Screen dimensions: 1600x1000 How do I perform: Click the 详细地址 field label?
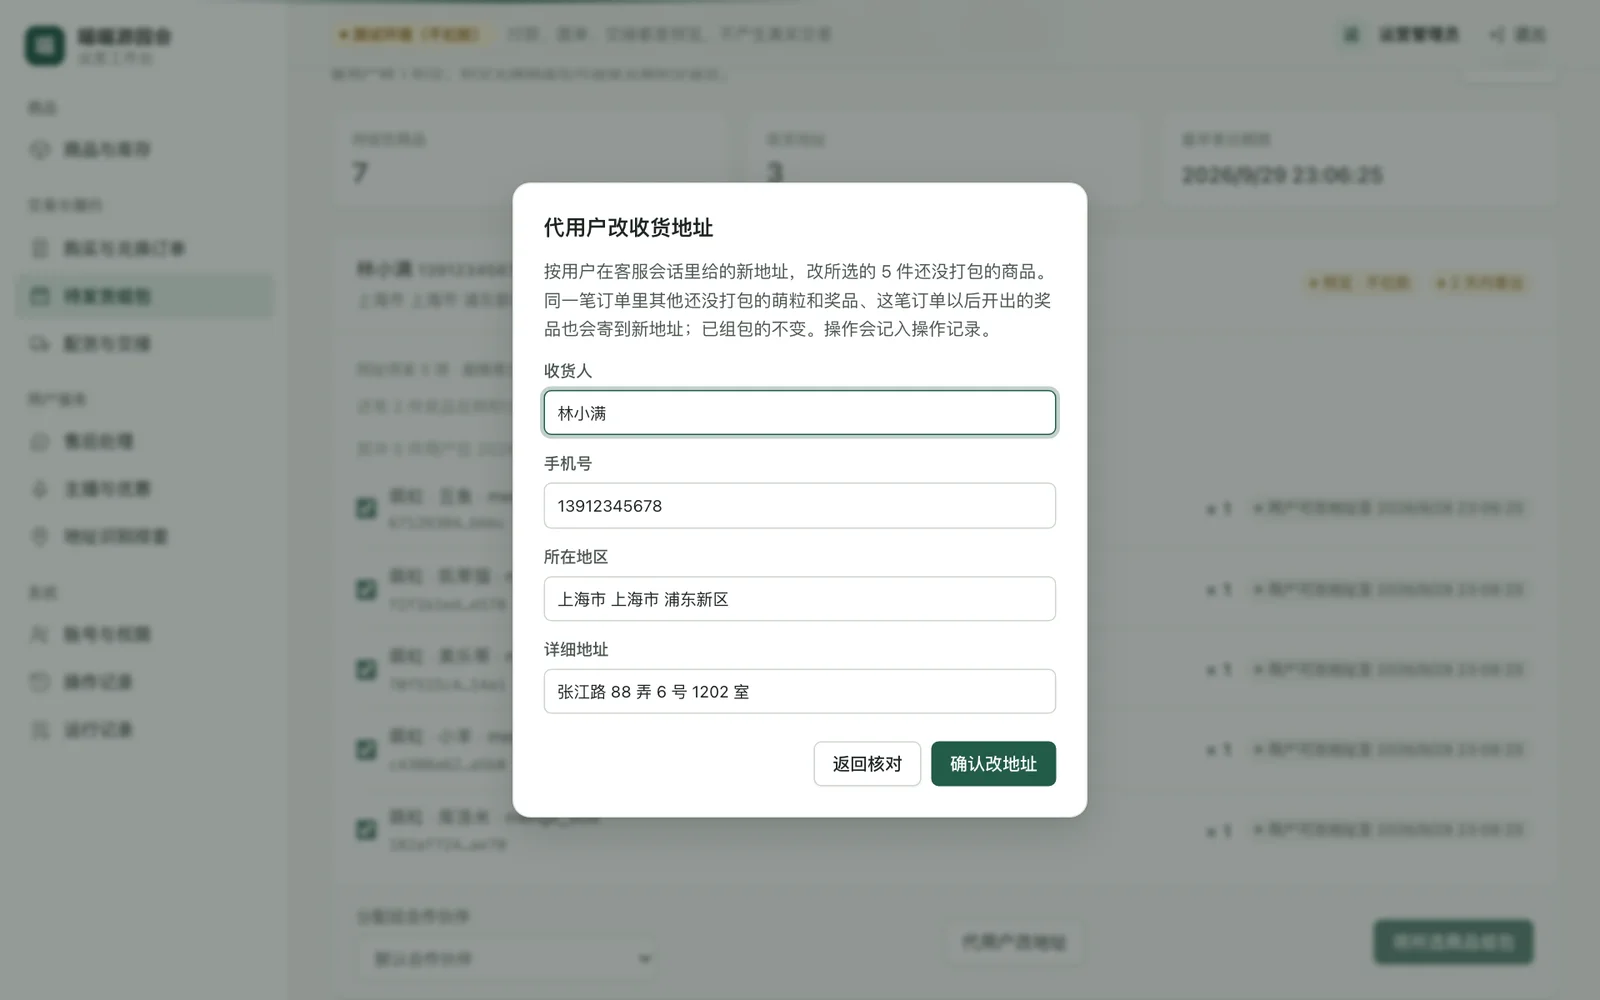576,650
